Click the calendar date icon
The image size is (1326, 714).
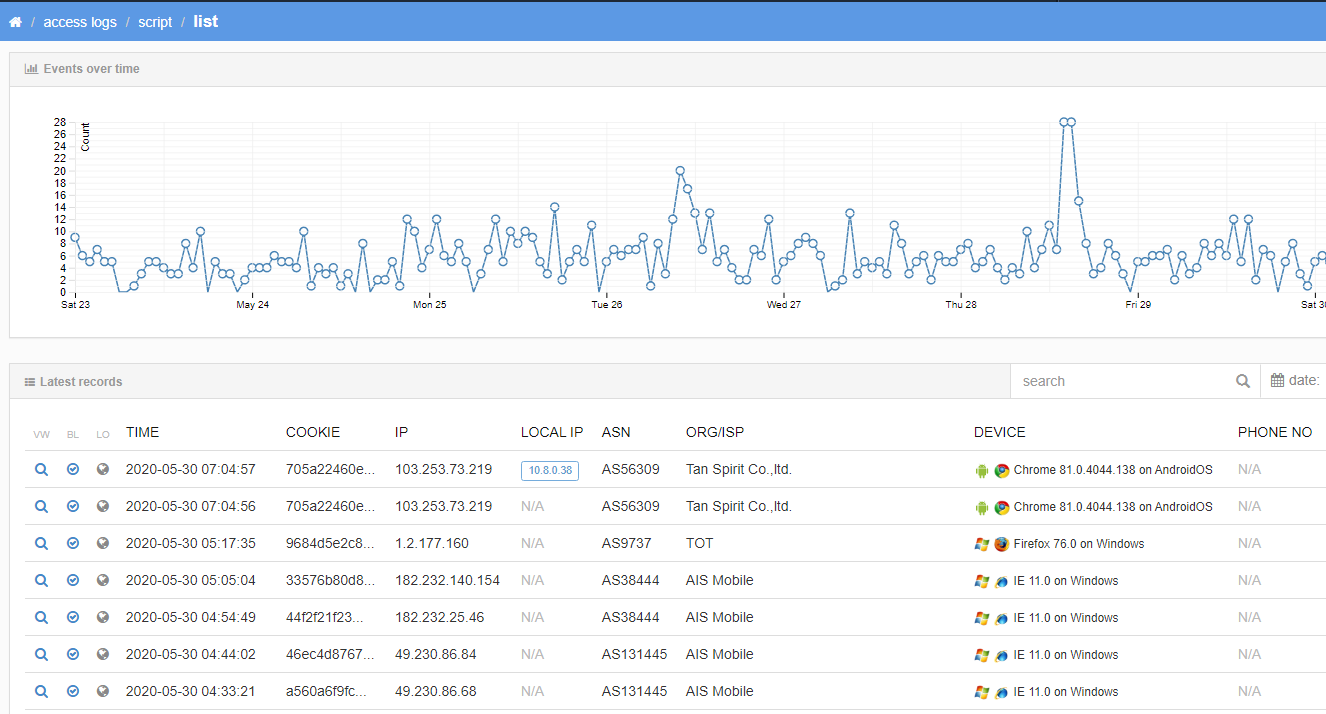1277,381
